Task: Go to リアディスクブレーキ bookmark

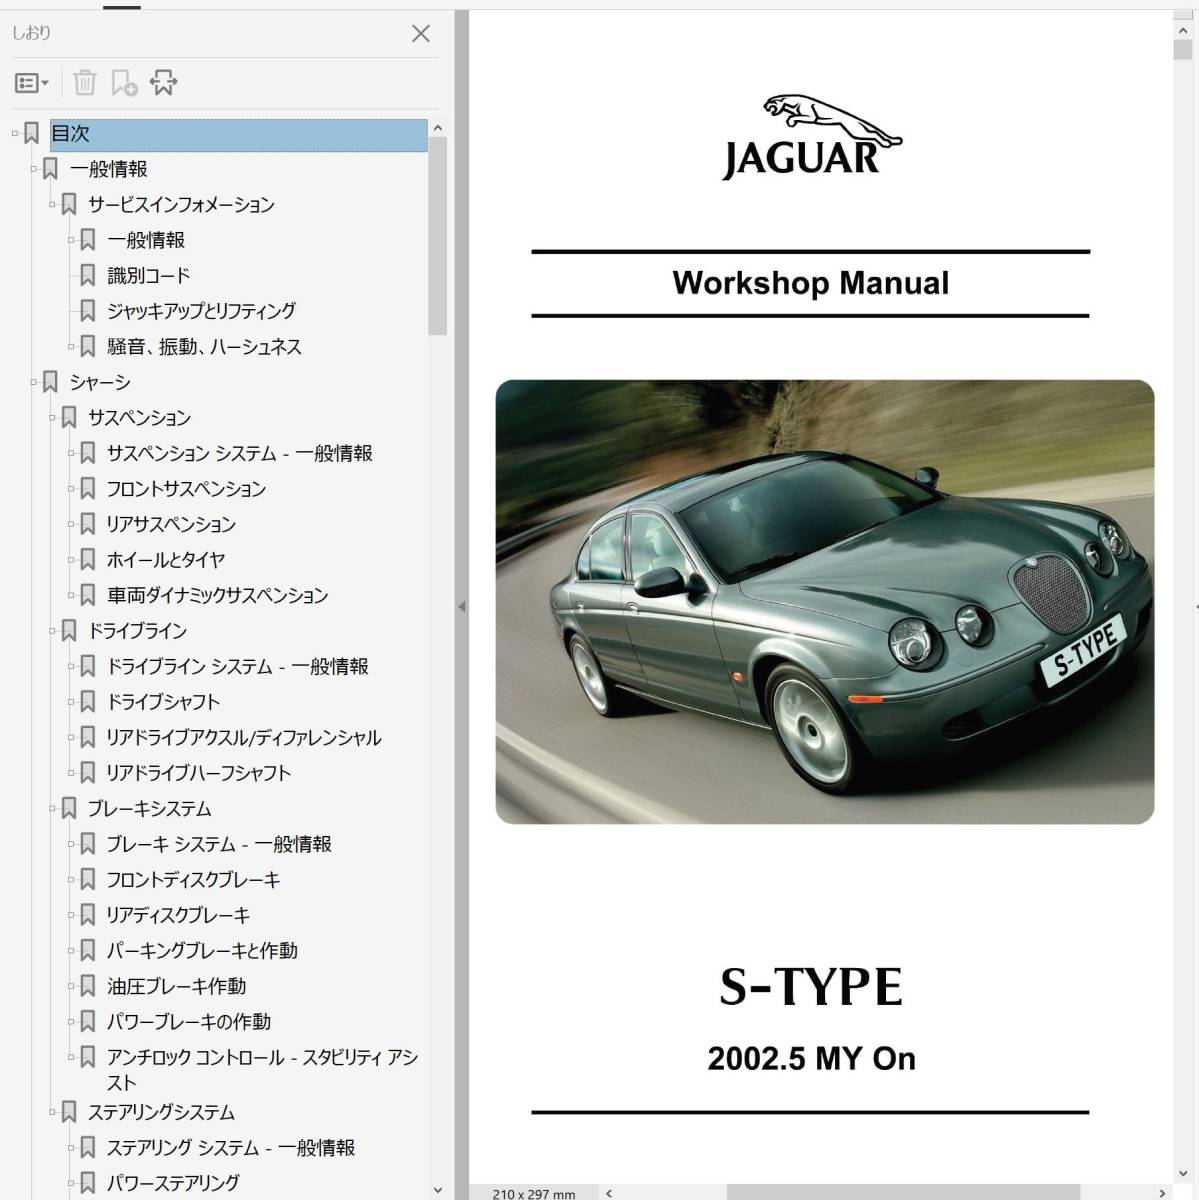Action: [178, 915]
